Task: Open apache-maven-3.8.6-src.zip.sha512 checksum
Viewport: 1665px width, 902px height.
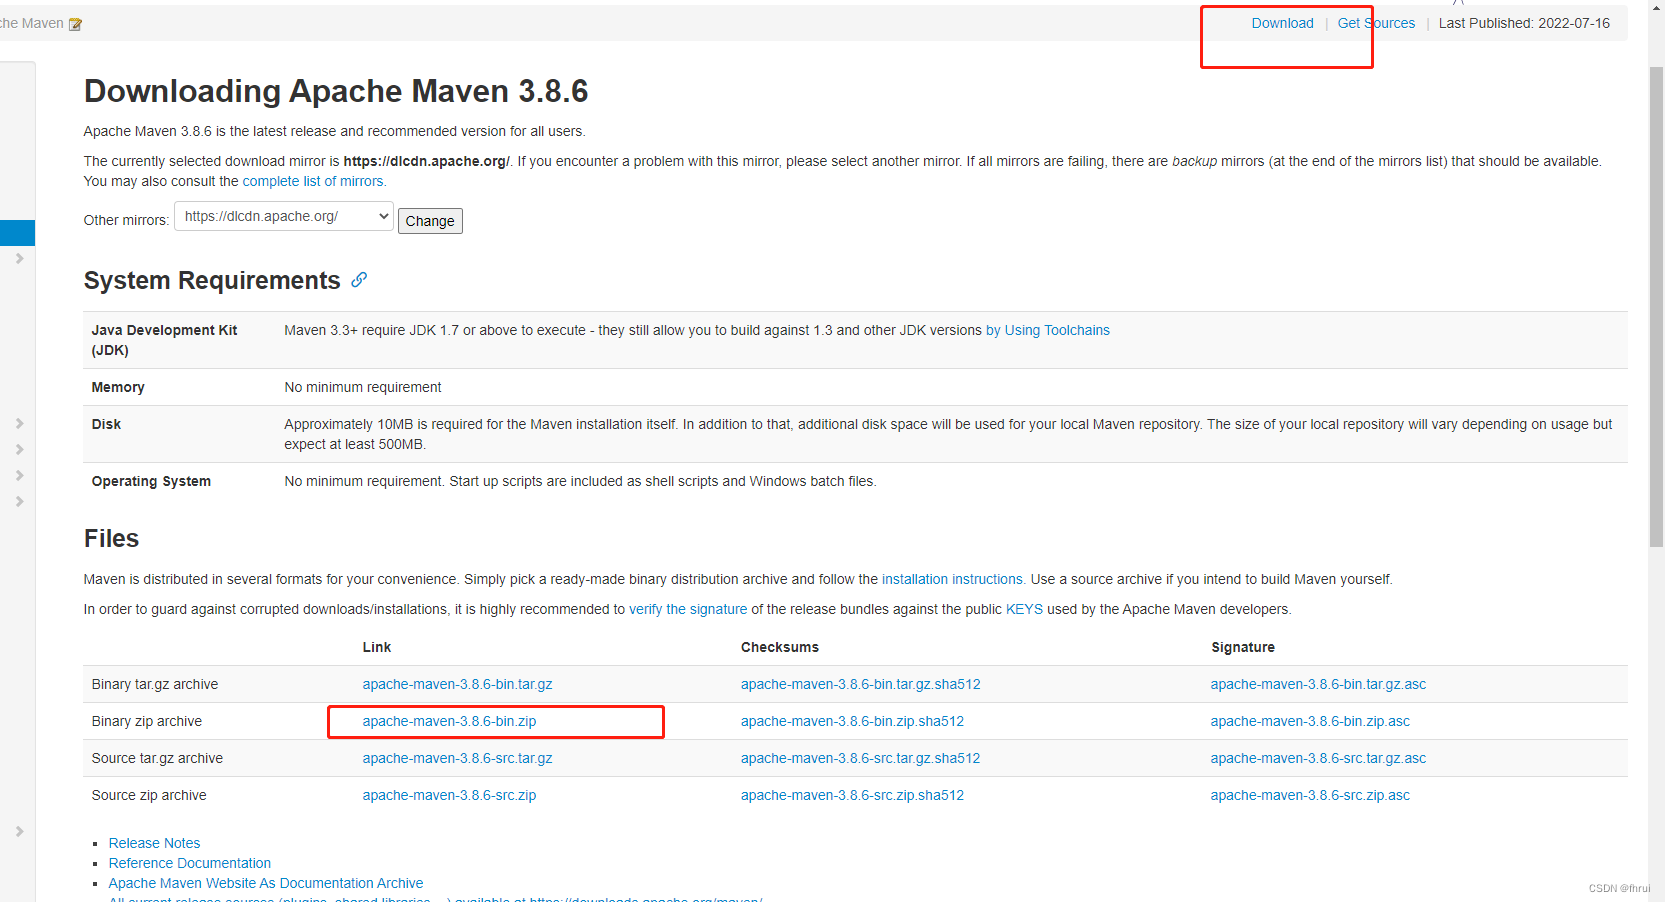Action: (852, 795)
